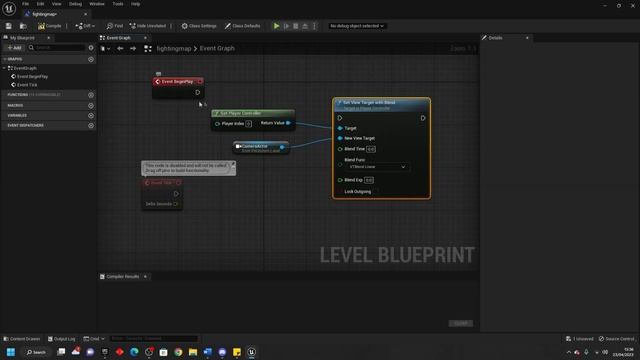The height and width of the screenshot is (360, 640).
Task: Click the eject button in the playback controls
Action: tap(305, 26)
